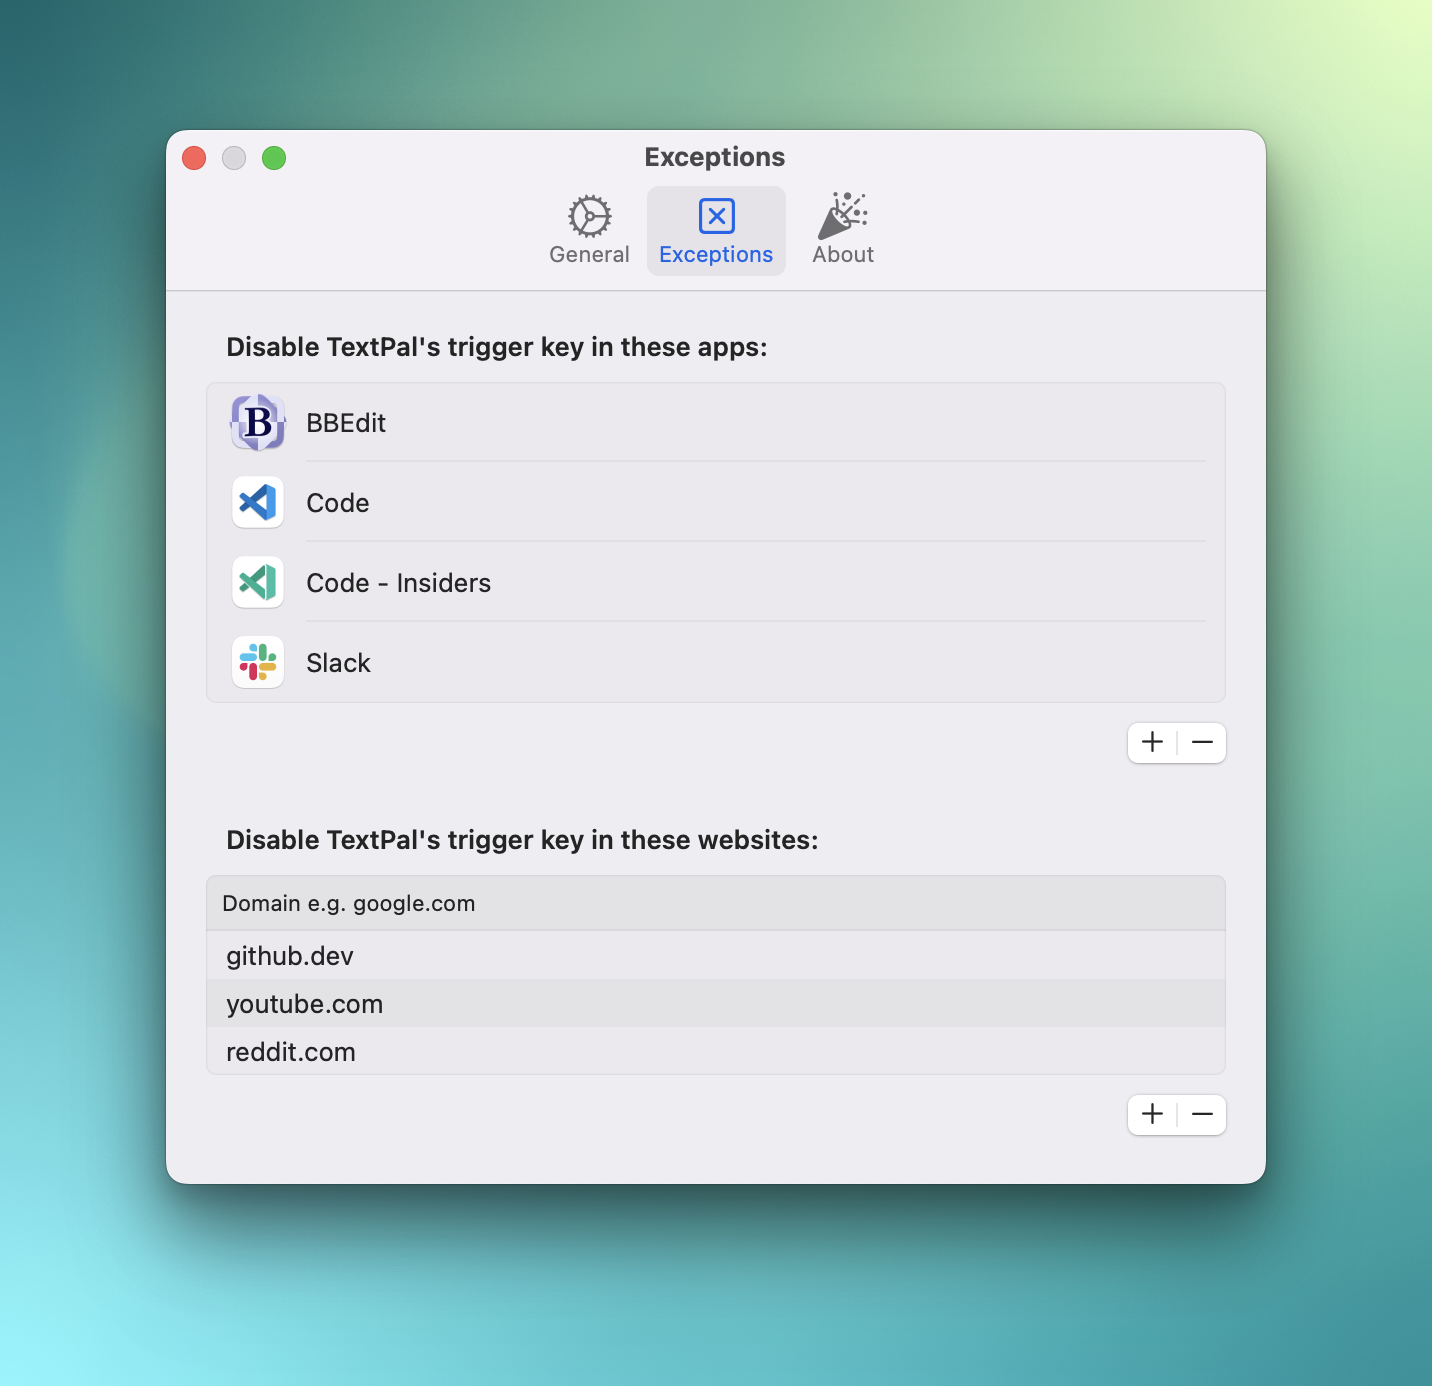
Task: Select the Code - Insiders row label
Action: (398, 583)
